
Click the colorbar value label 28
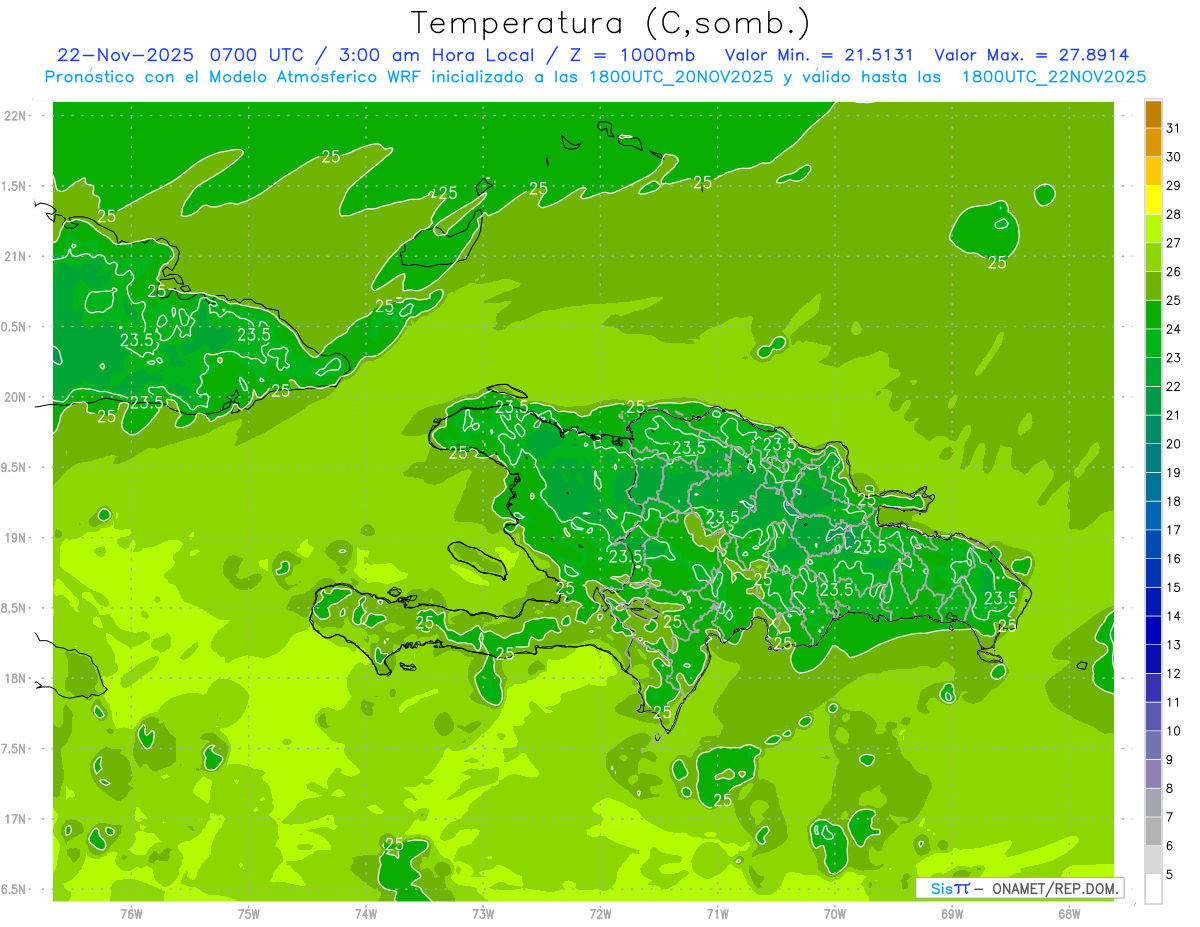(1173, 214)
